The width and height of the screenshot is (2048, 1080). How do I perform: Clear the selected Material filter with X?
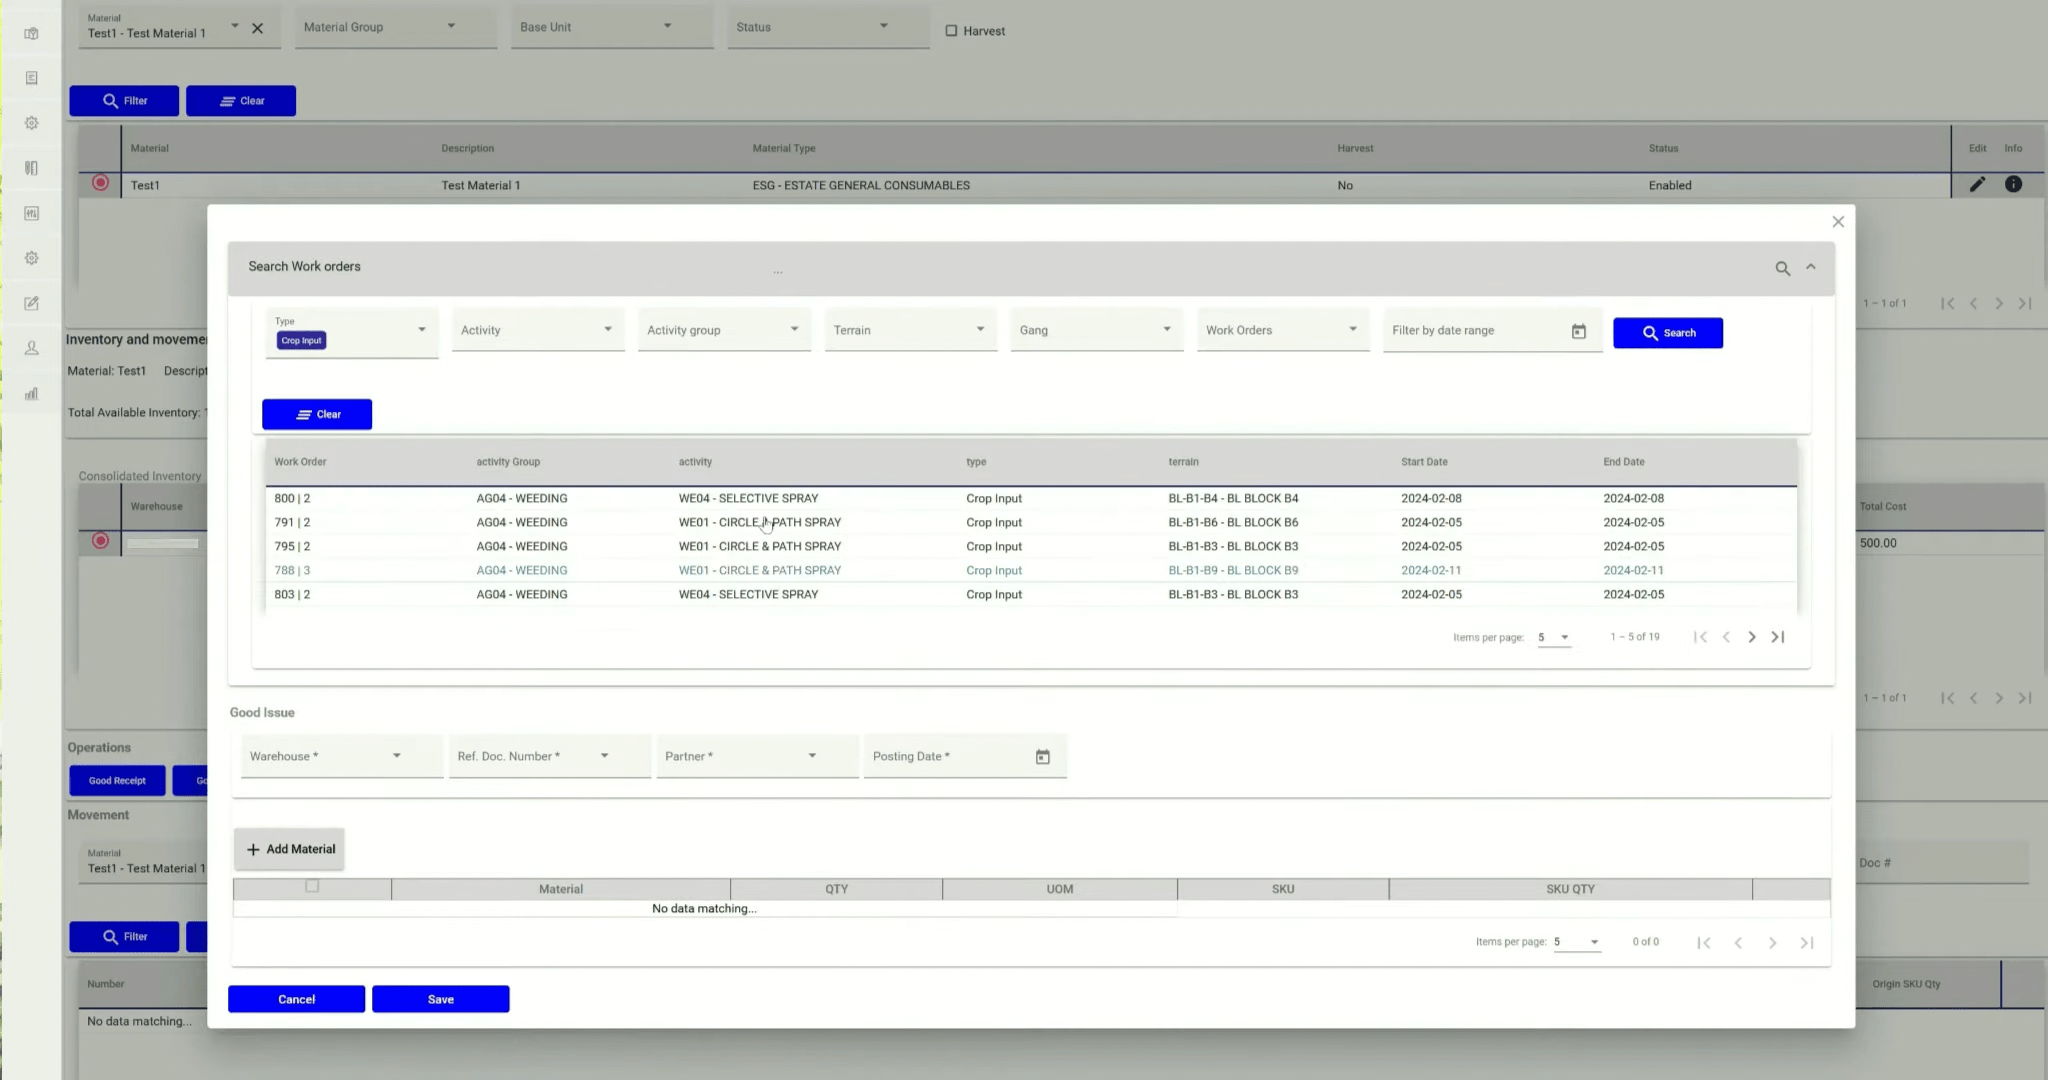[258, 28]
